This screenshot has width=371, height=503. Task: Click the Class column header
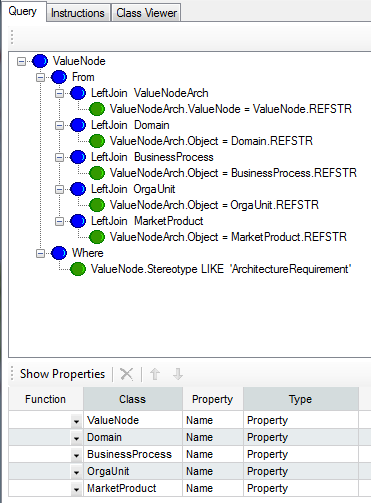(133, 399)
